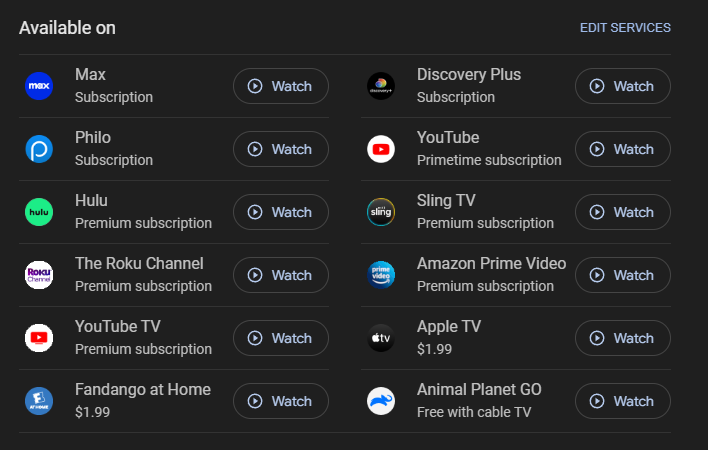Watch on Max
The image size is (708, 450).
click(281, 86)
